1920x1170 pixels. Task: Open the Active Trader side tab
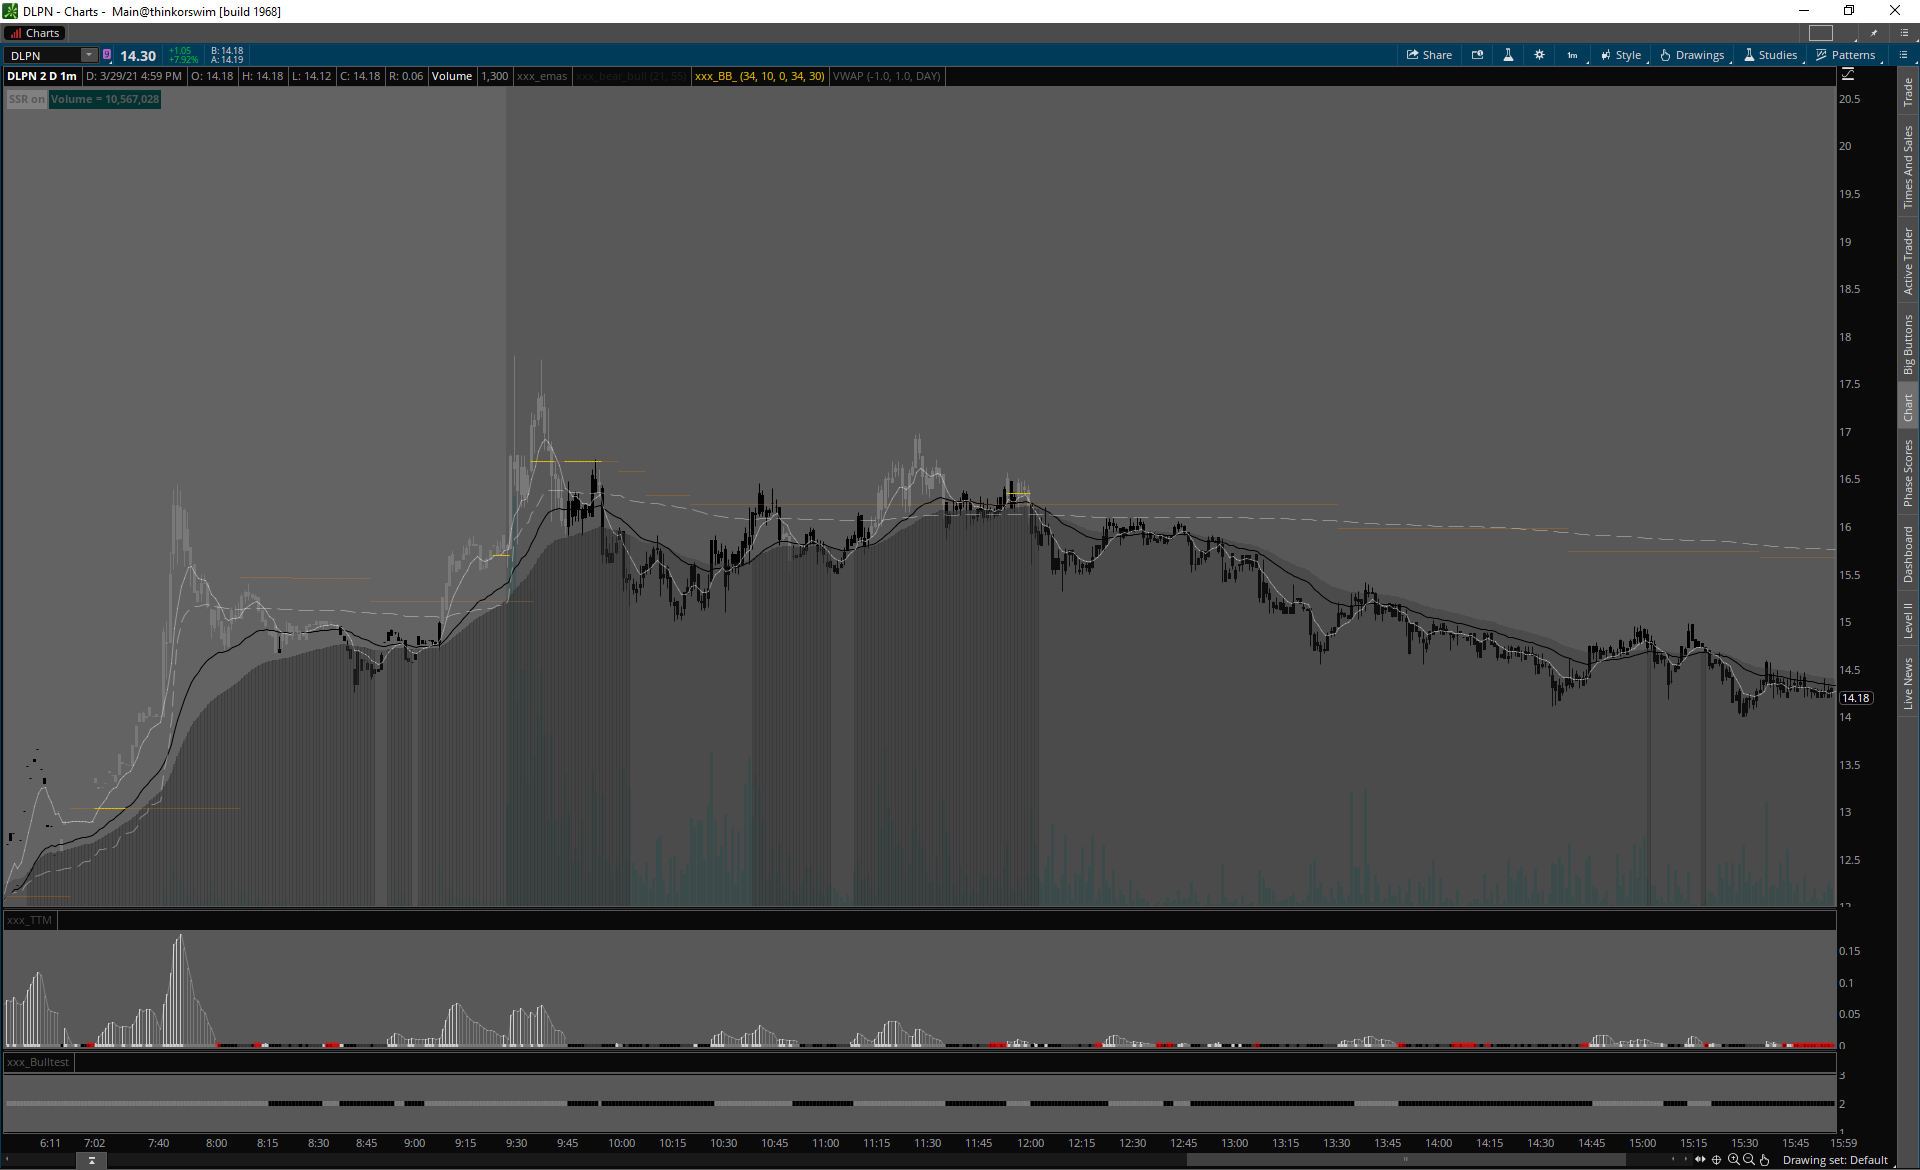tap(1908, 260)
